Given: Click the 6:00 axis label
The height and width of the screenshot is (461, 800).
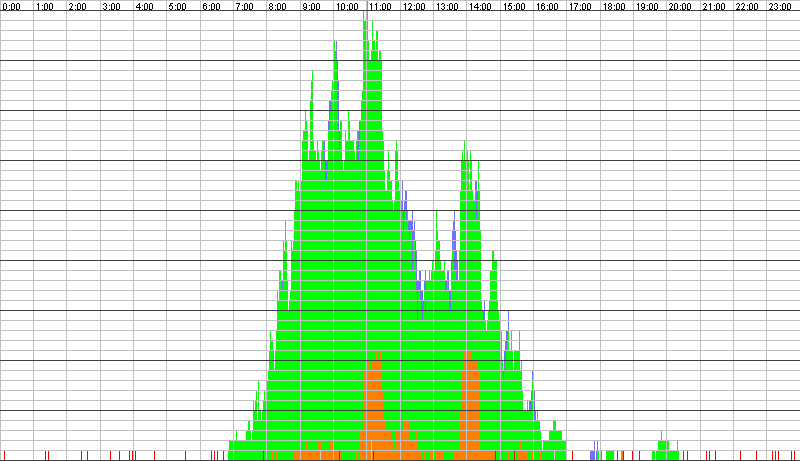Looking at the screenshot, I should (211, 7).
